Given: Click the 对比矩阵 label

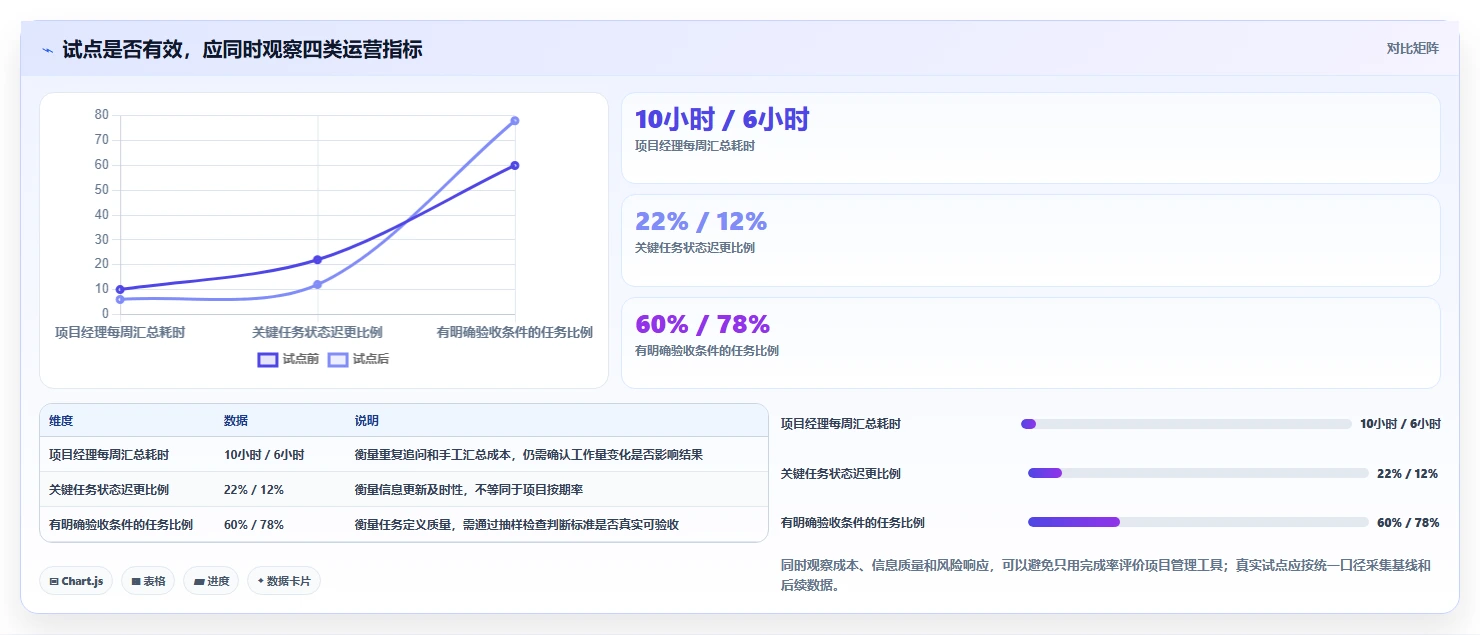Looking at the screenshot, I should point(1413,49).
